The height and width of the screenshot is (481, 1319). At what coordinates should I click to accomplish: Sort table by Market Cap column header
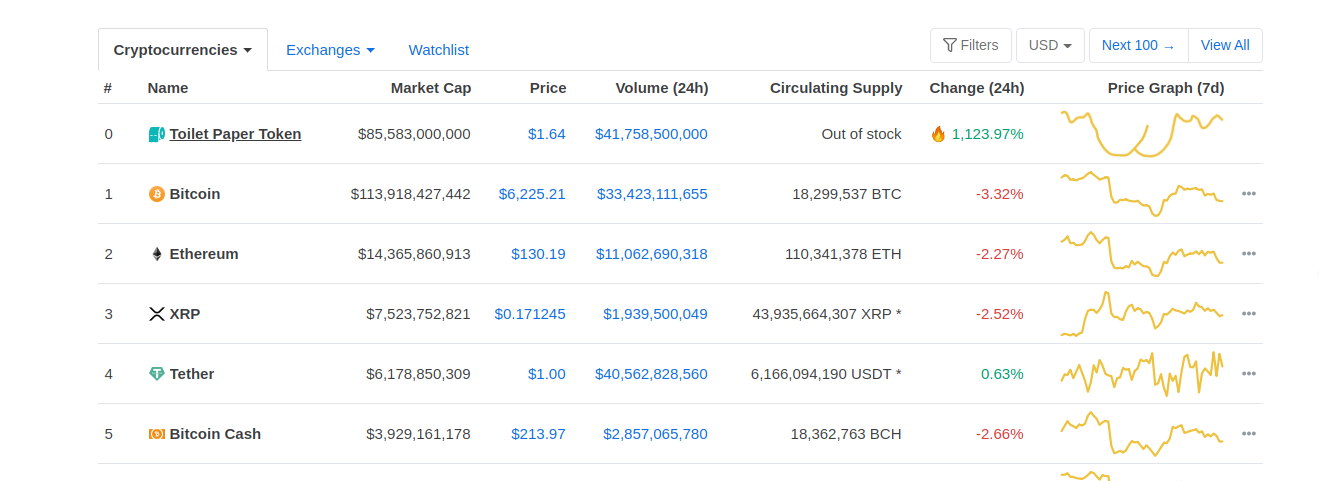[430, 88]
